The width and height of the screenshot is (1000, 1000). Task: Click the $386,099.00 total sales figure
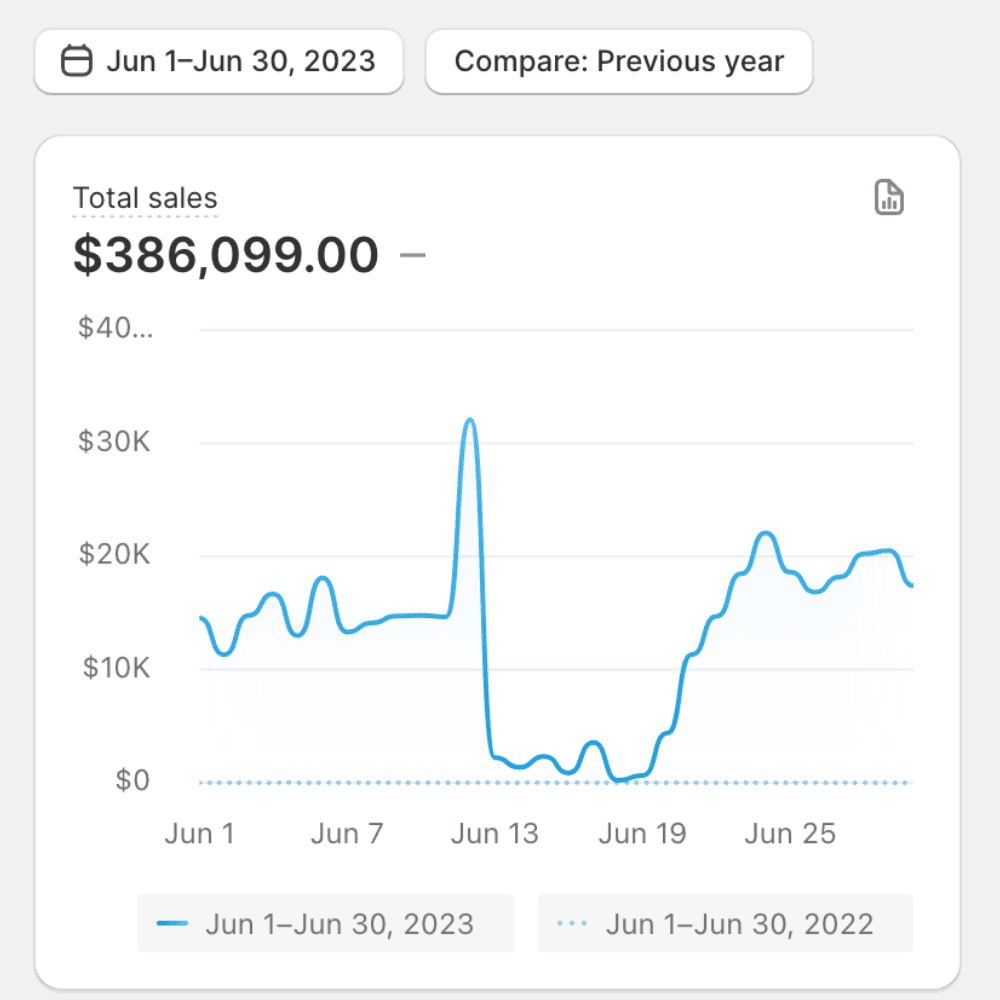click(226, 255)
